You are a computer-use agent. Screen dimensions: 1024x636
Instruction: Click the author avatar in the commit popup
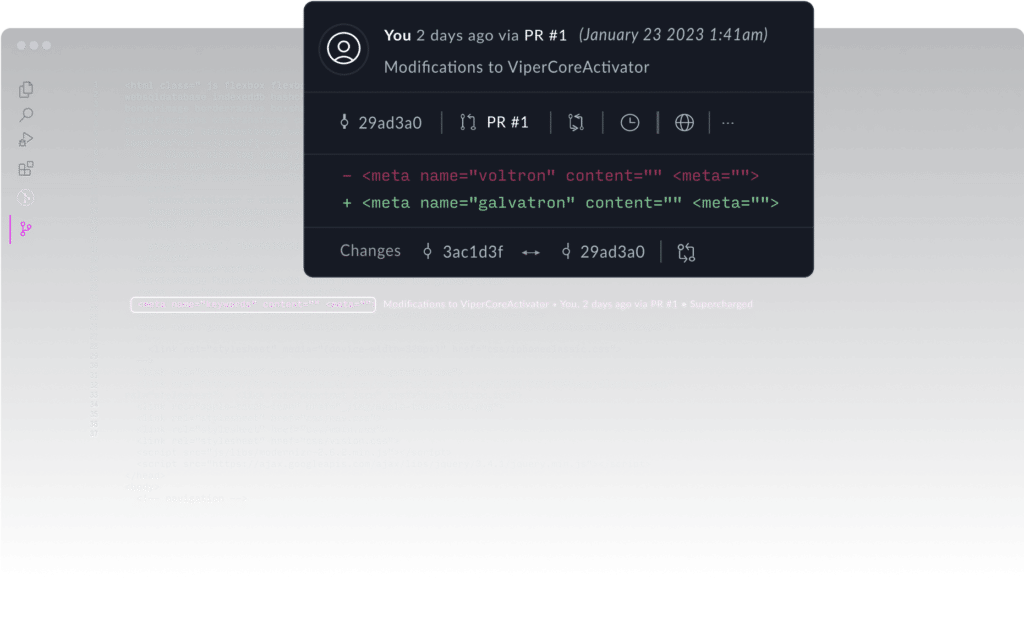pyautogui.click(x=344, y=49)
